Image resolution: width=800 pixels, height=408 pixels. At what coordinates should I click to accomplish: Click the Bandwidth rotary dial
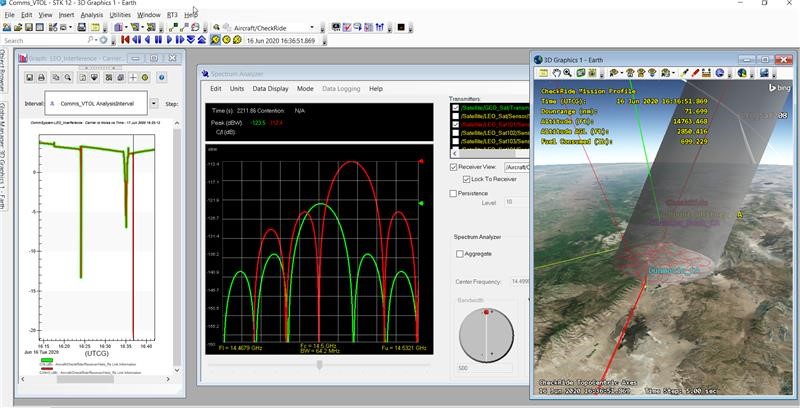[x=486, y=335]
